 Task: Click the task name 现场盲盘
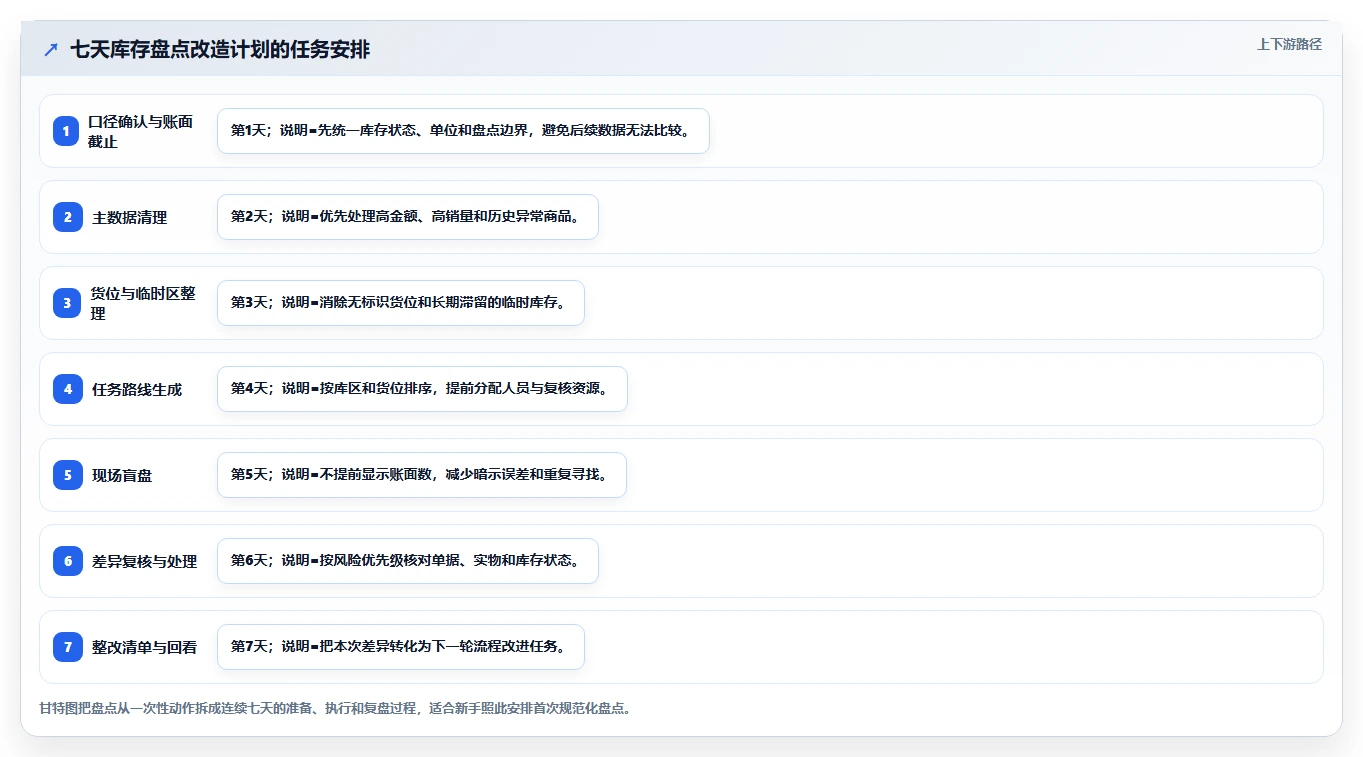tap(122, 475)
